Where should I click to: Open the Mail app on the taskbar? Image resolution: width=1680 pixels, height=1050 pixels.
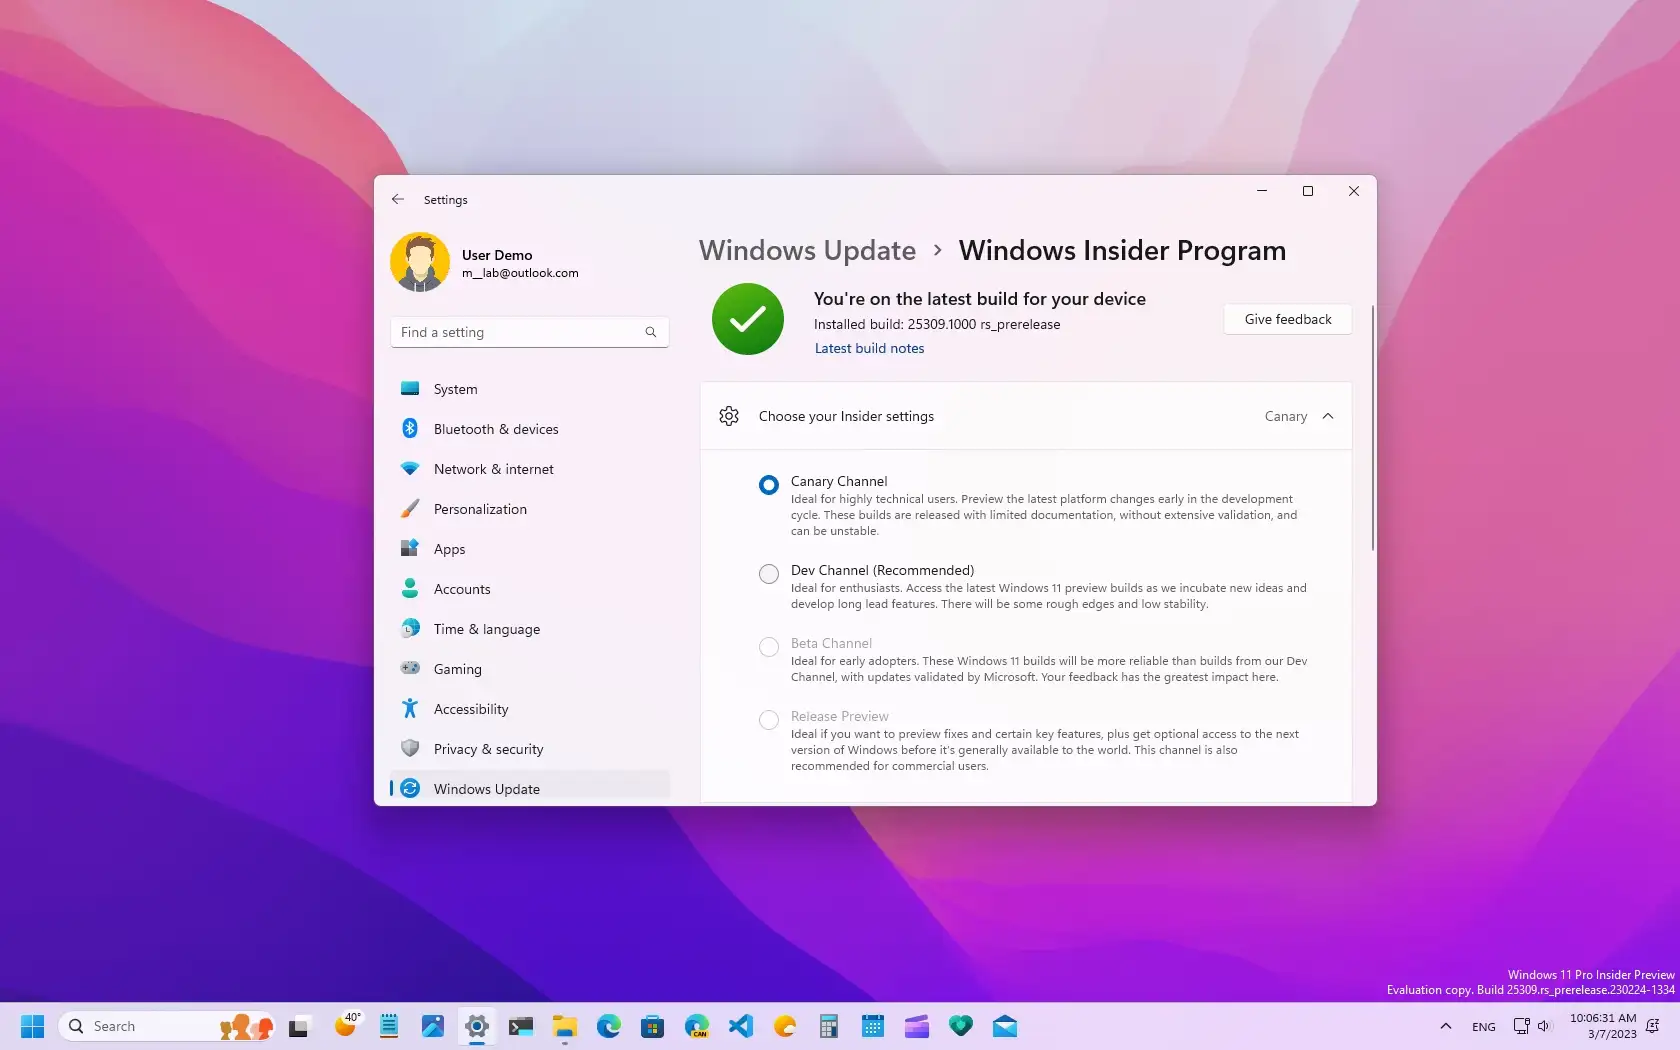coord(1005,1026)
